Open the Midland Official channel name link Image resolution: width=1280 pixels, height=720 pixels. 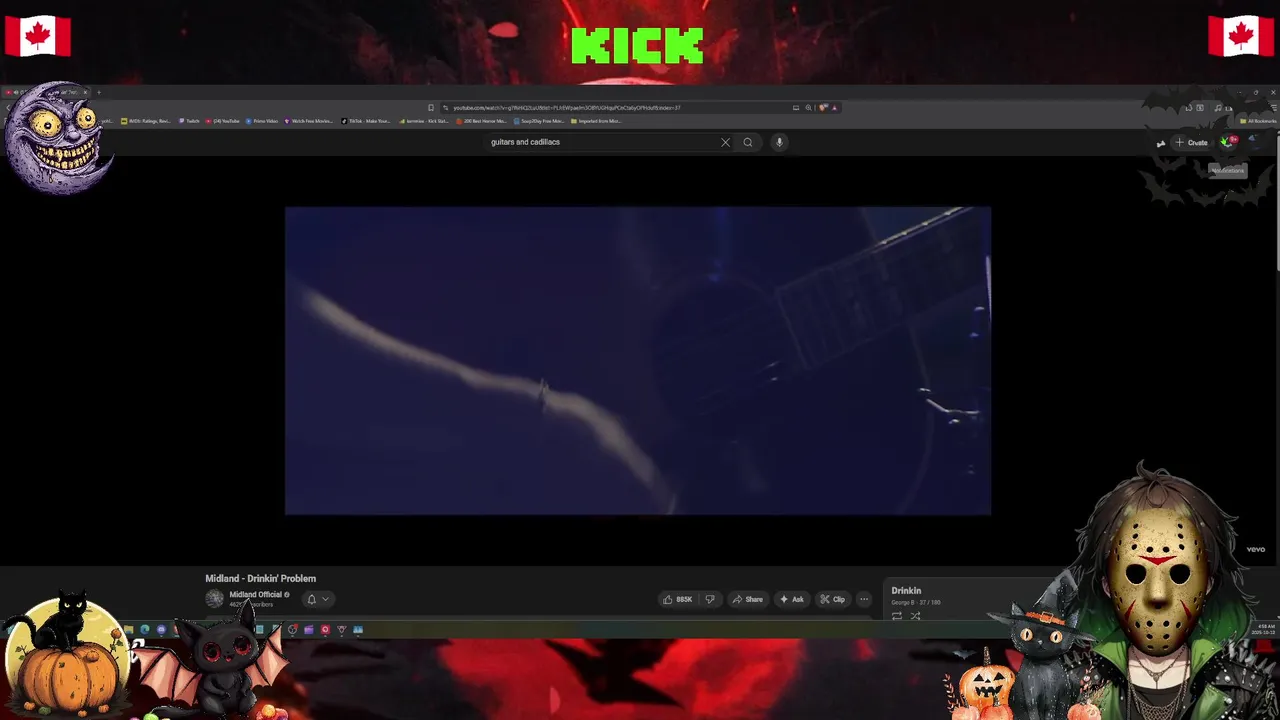tap(256, 595)
